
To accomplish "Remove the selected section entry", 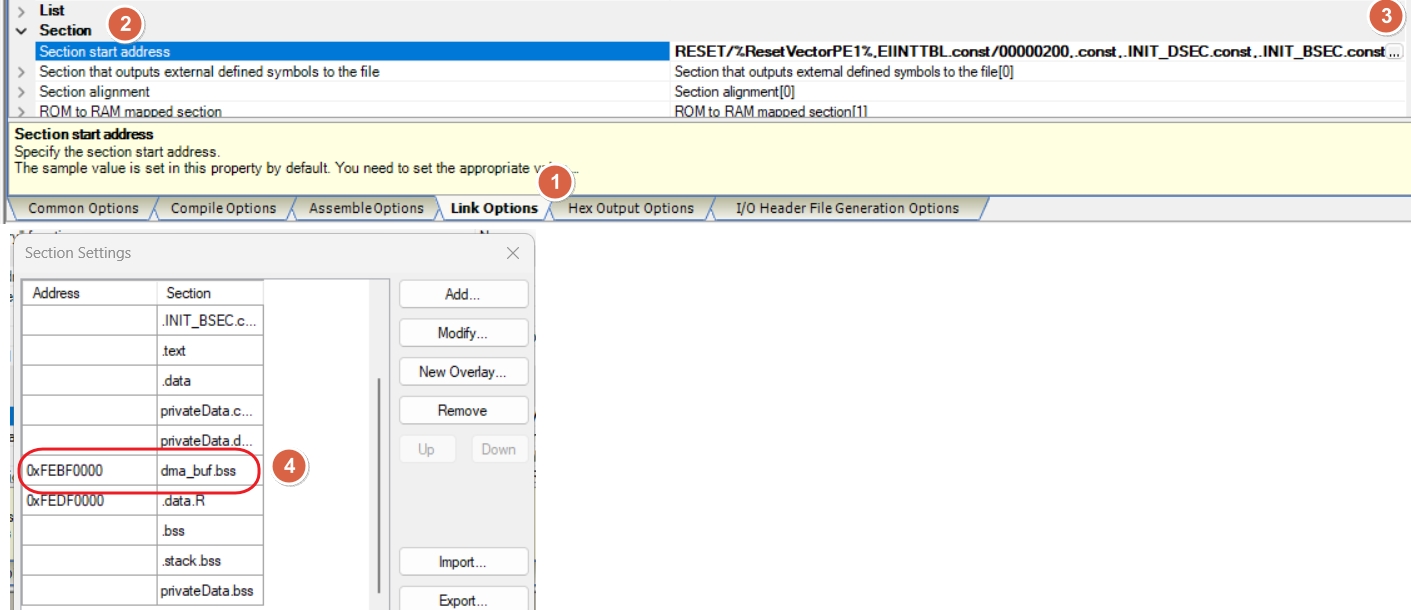I will (463, 411).
